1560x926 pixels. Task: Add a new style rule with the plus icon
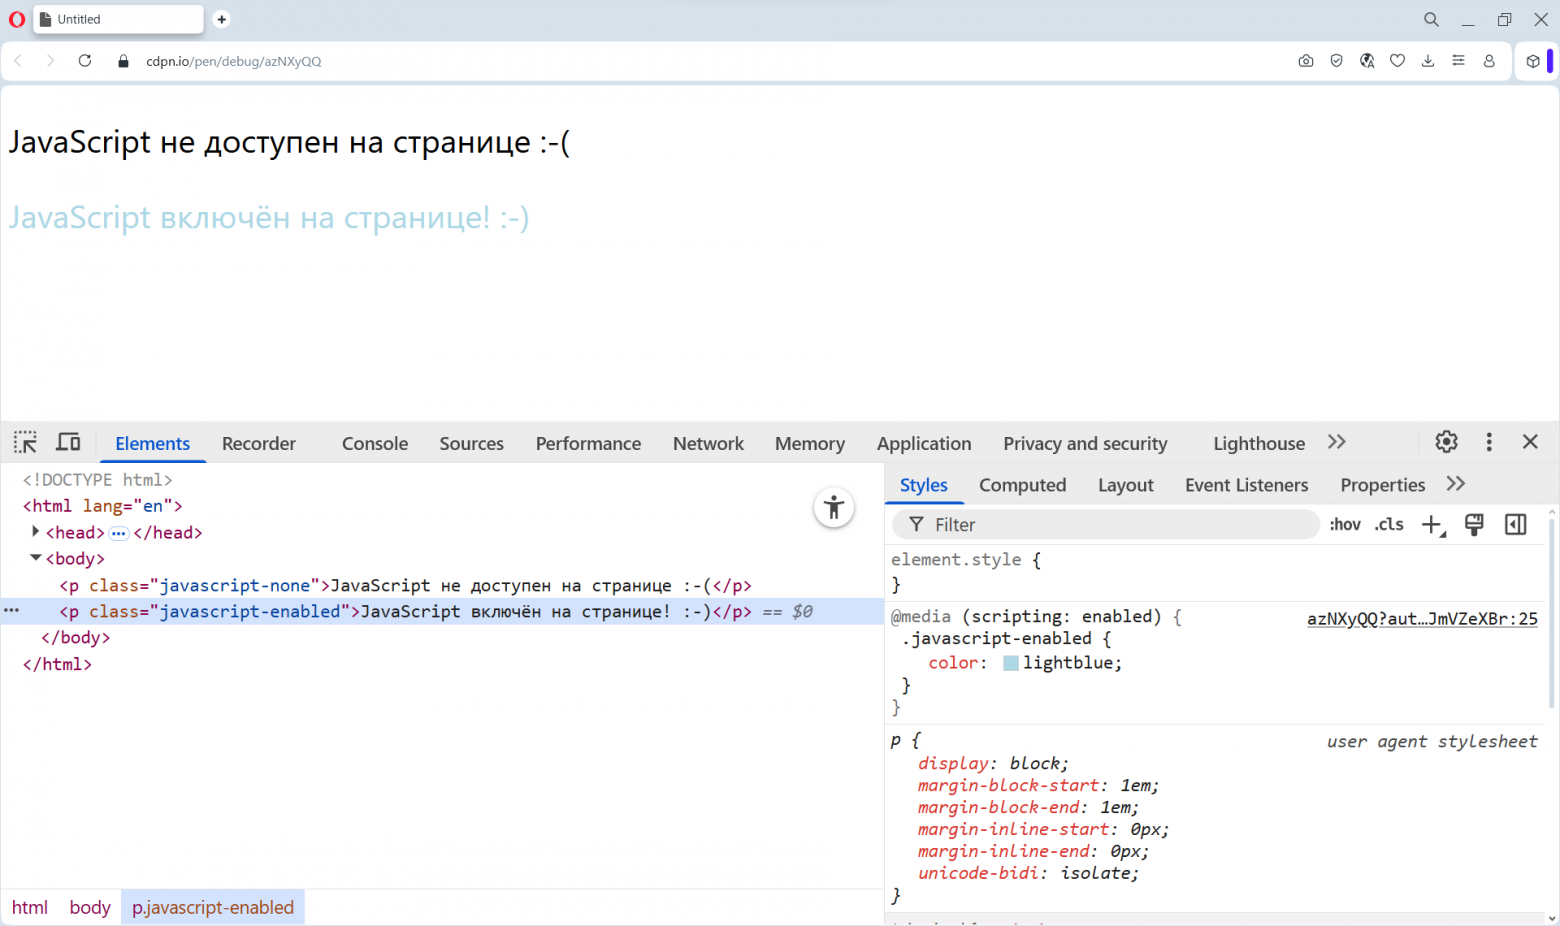coord(1432,524)
